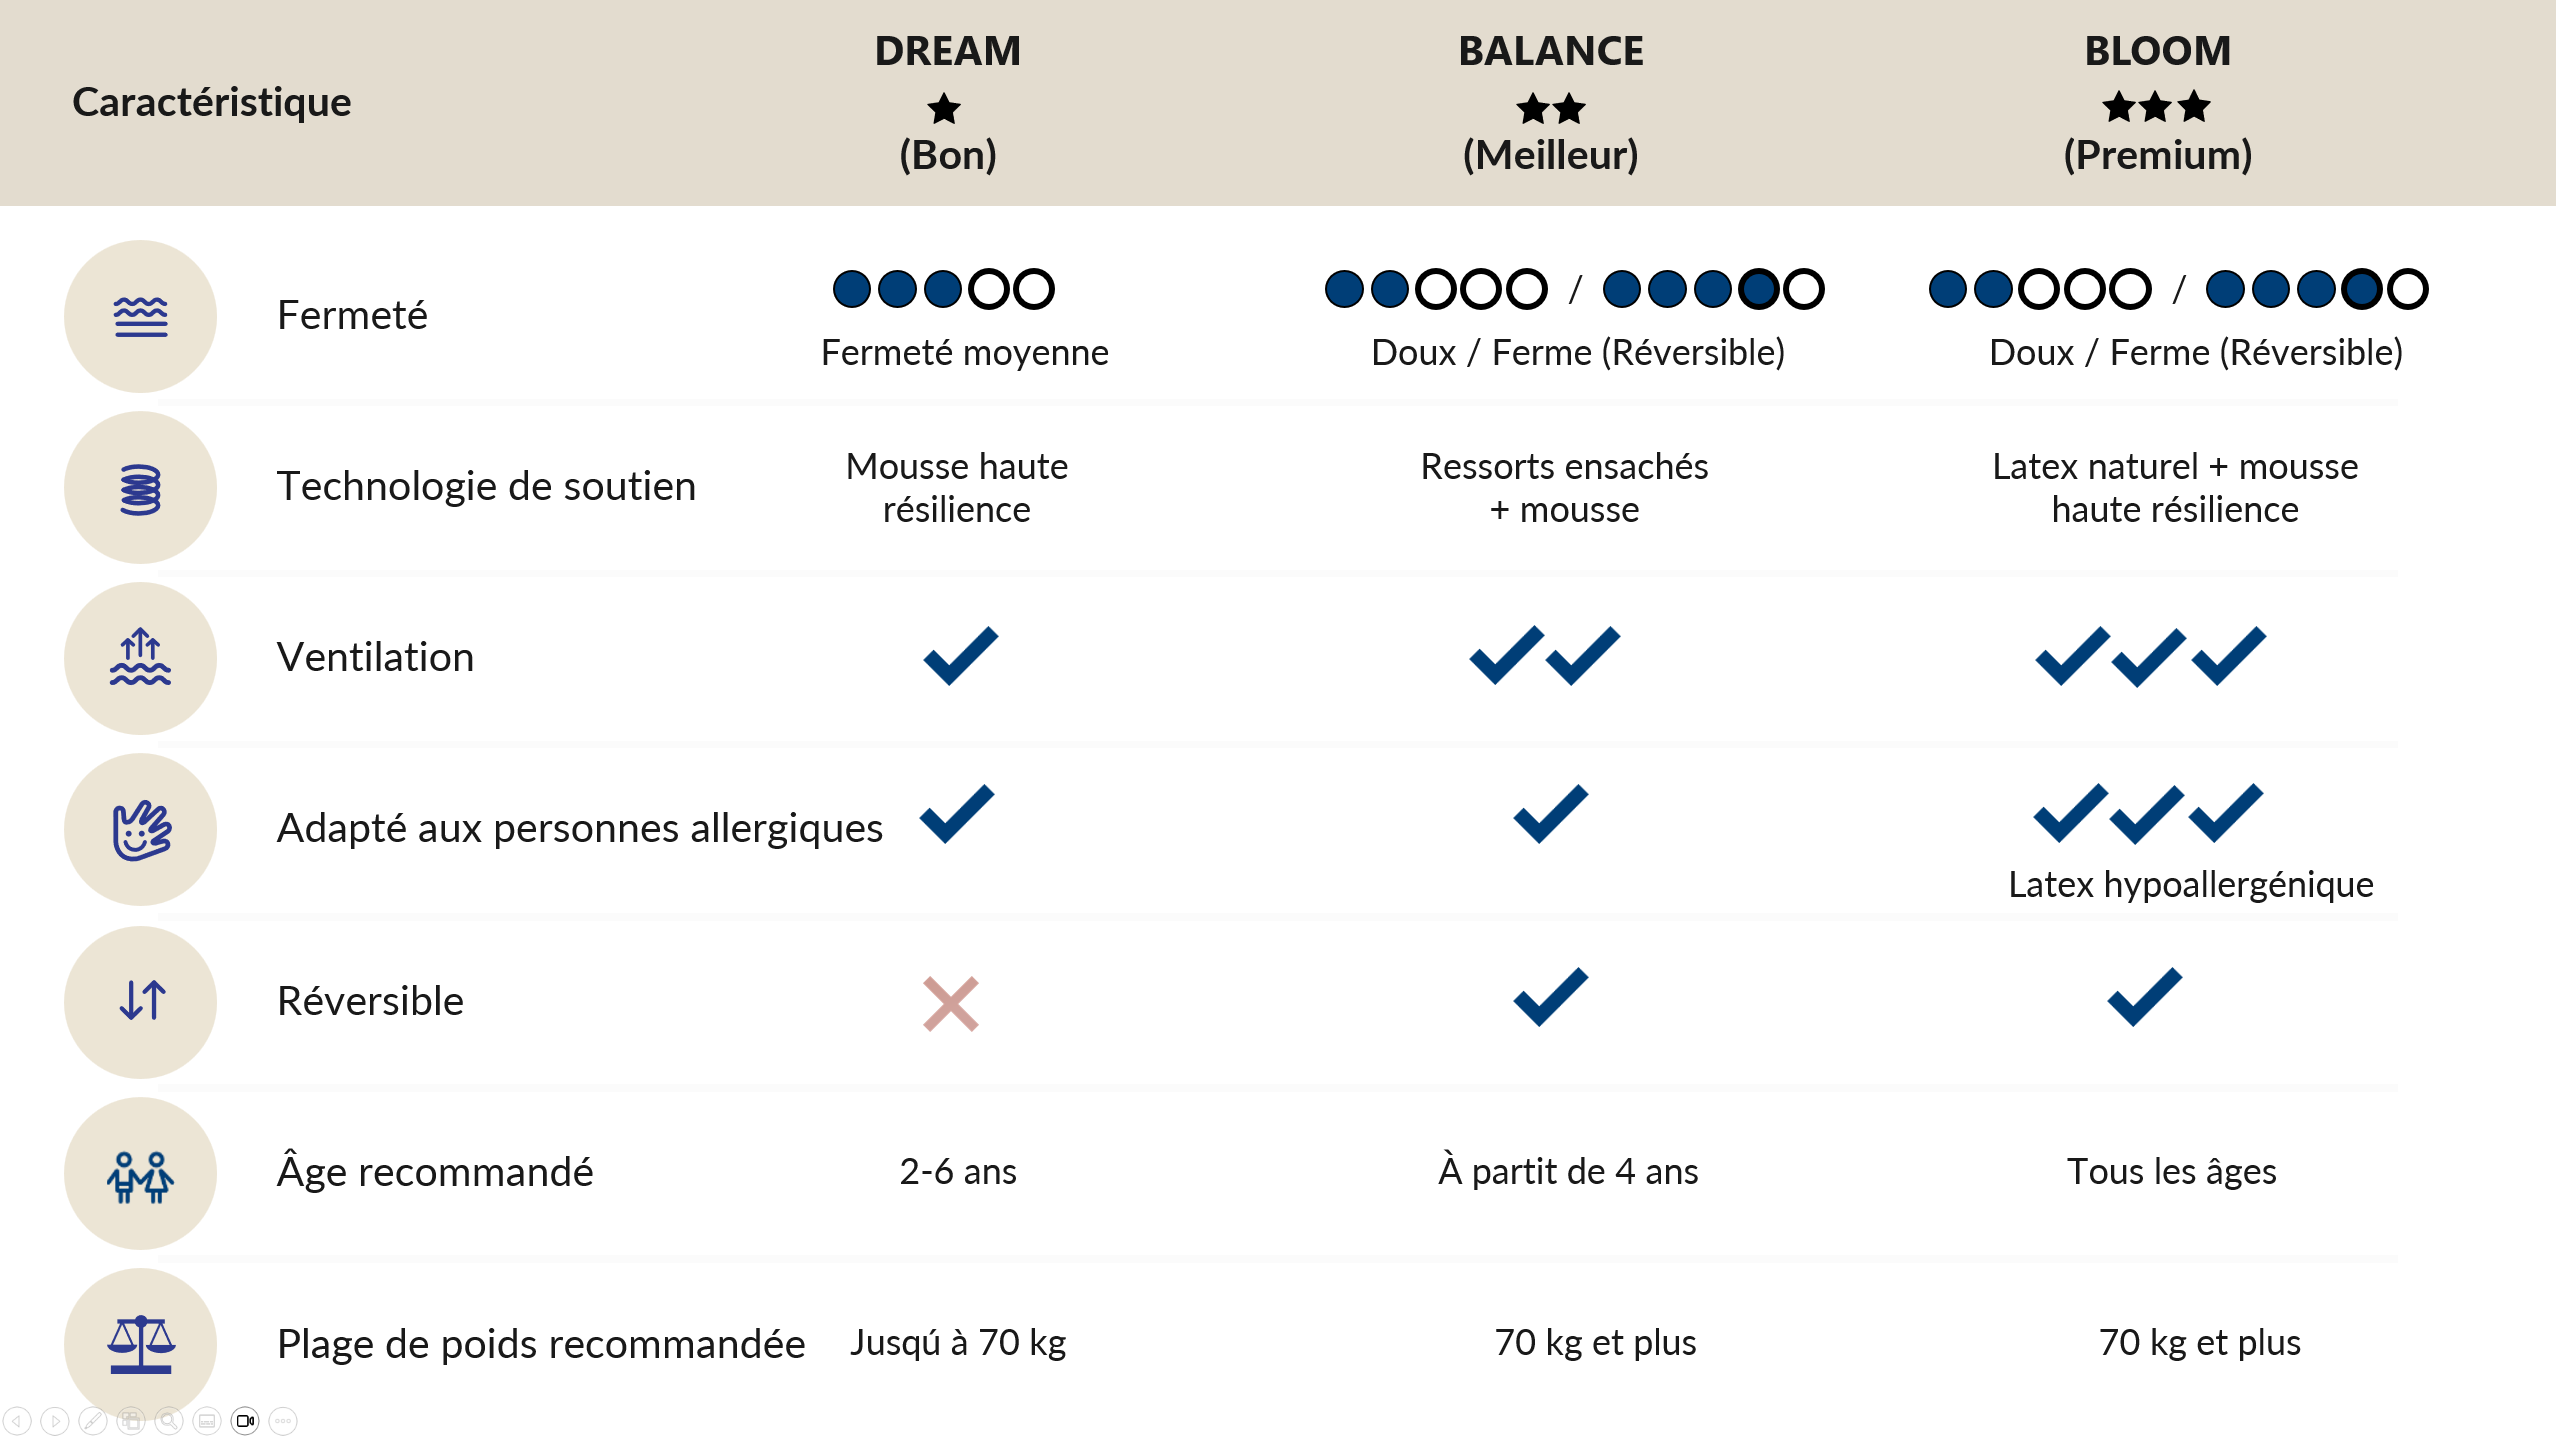
Task: Show all slides grid view
Action: pos(131,1420)
